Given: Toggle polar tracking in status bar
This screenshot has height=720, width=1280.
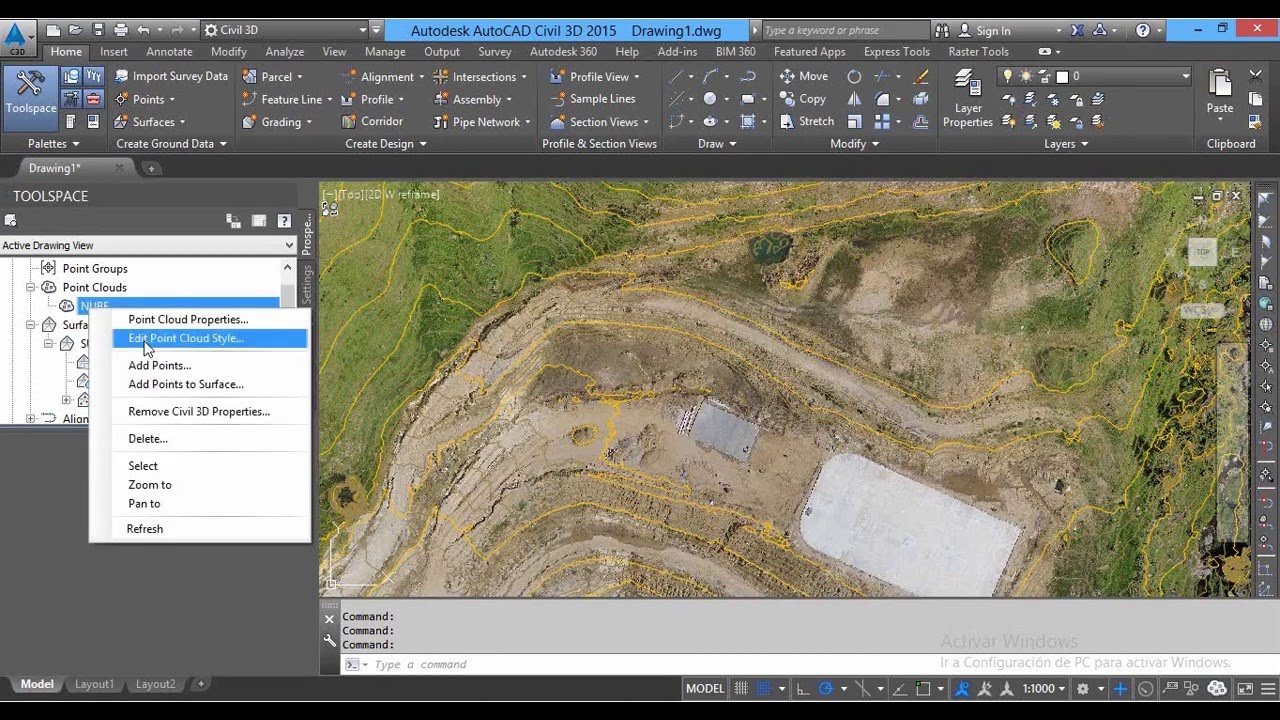Looking at the screenshot, I should click(826, 688).
